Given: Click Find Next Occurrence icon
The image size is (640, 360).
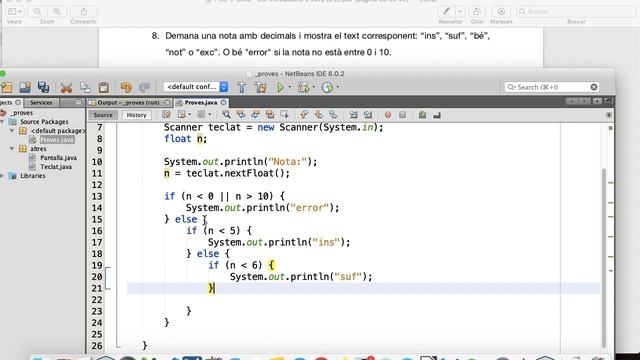Looking at the screenshot, I should pos(256,115).
